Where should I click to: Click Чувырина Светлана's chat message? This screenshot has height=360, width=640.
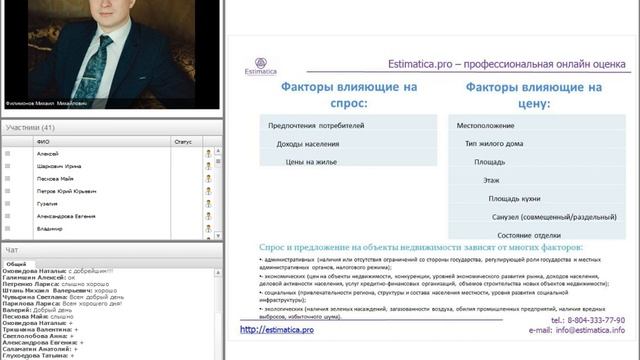click(63, 297)
